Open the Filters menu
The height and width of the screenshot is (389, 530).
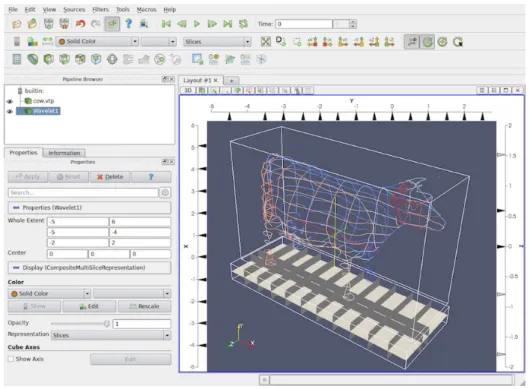(x=100, y=9)
